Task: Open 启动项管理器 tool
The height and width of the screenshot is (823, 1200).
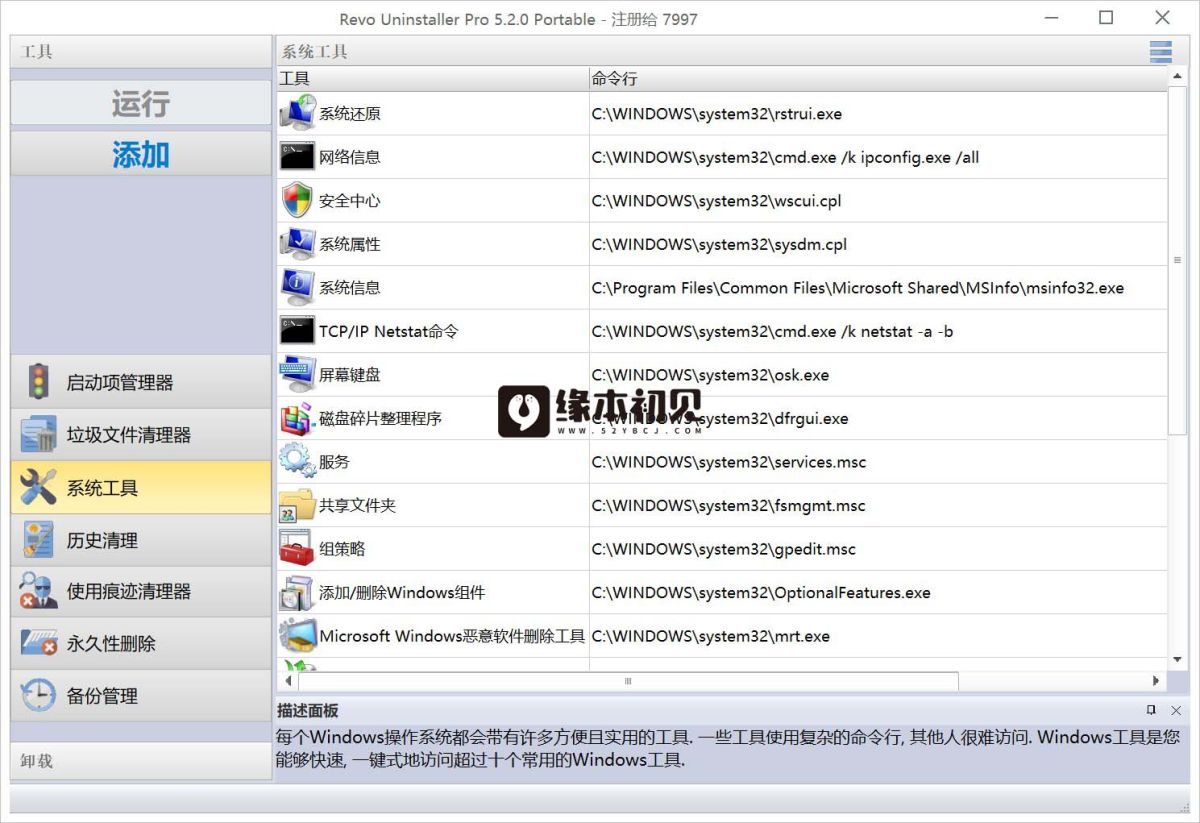Action: (141, 382)
